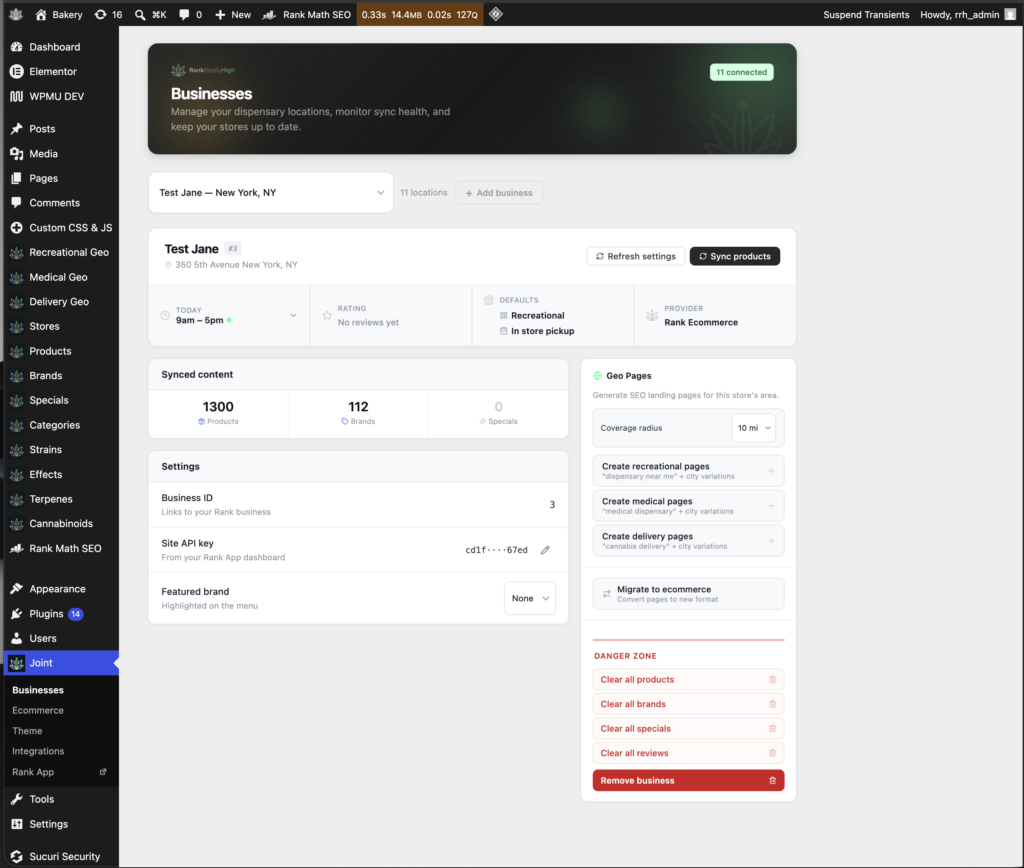1024x868 pixels.
Task: Click the Add business button
Action: (x=499, y=193)
